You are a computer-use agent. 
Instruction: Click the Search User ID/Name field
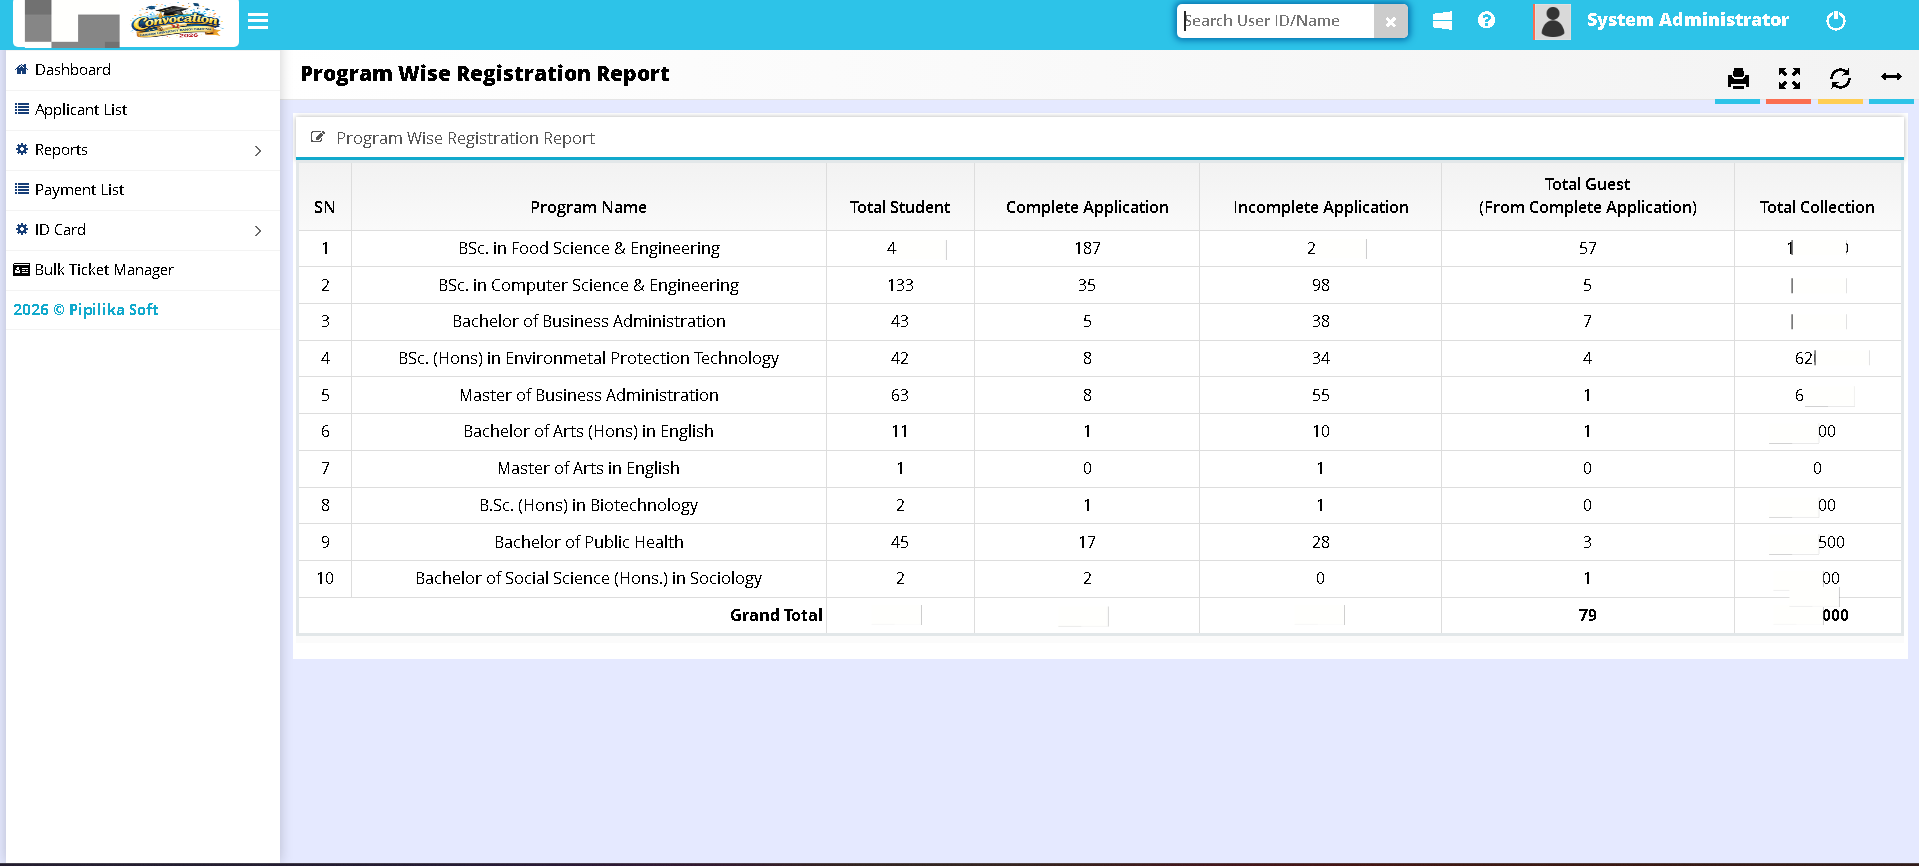pos(1276,21)
